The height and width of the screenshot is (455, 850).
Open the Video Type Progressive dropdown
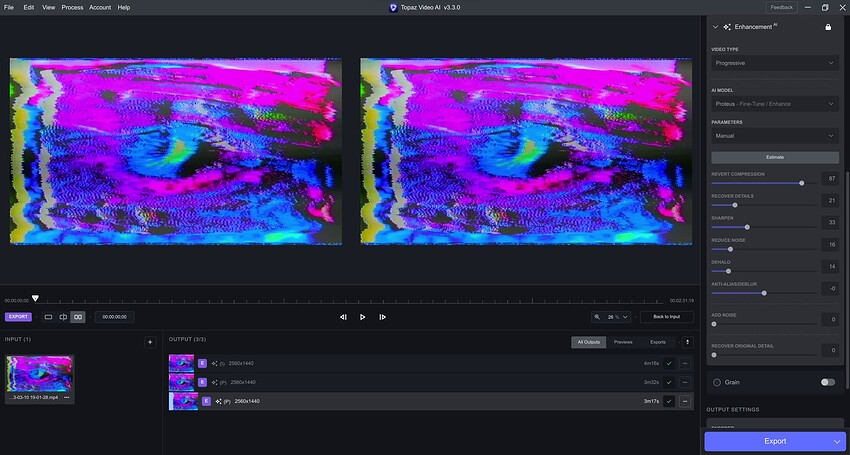775,63
